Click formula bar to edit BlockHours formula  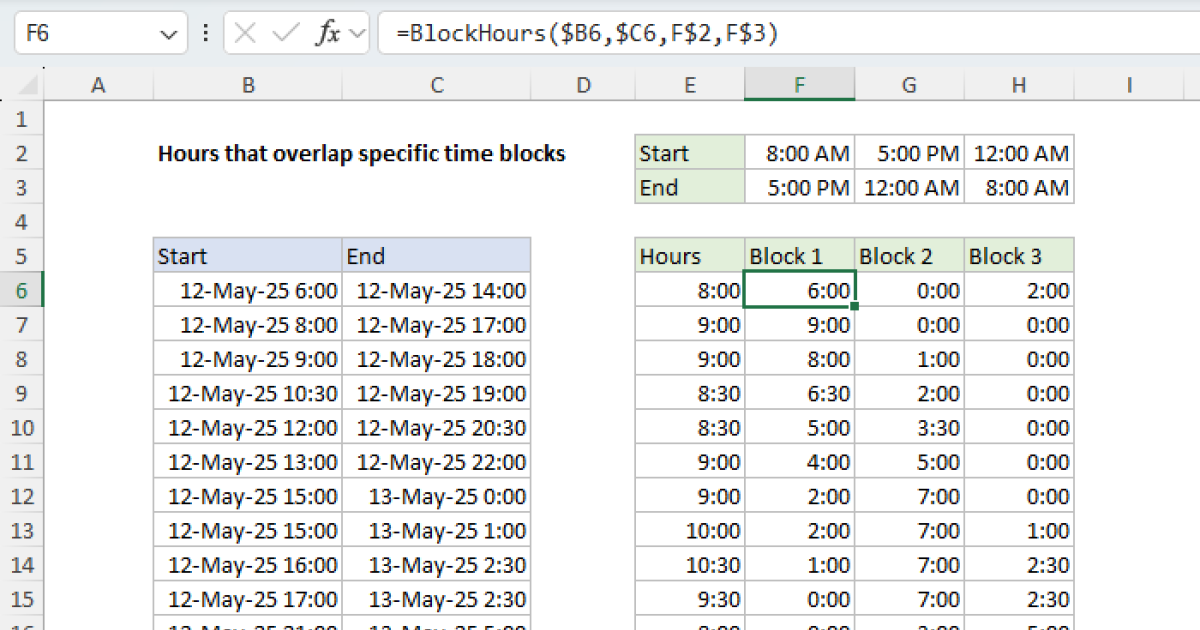tap(600, 31)
